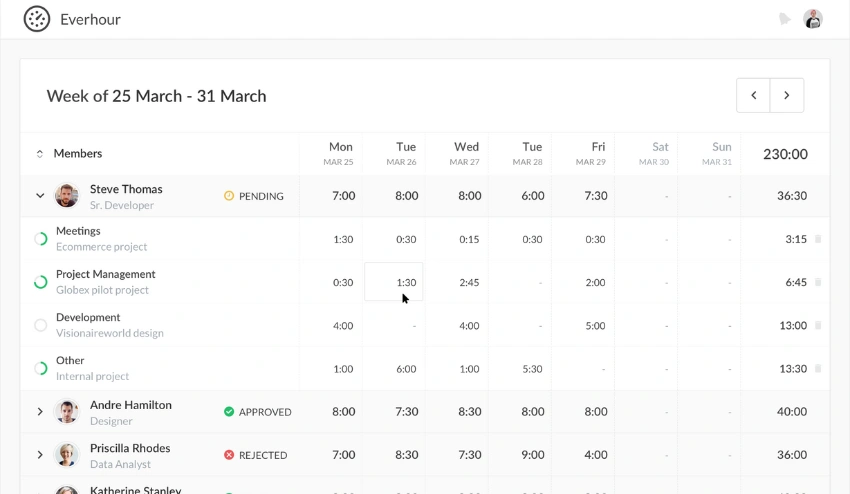Go to the next week with right arrow
The height and width of the screenshot is (494, 850).
tap(787, 95)
